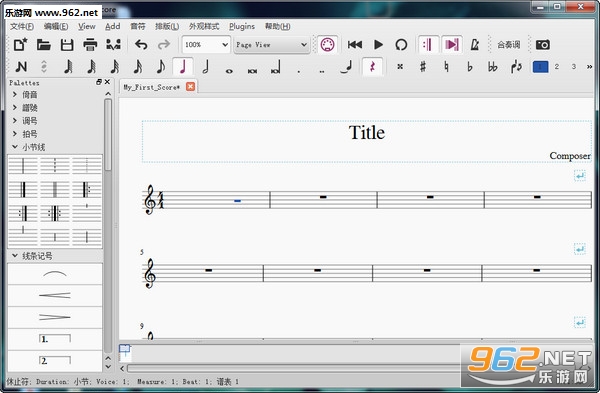This screenshot has width=600, height=393.
Task: Toggle play repeats button
Action: pyautogui.click(x=428, y=45)
